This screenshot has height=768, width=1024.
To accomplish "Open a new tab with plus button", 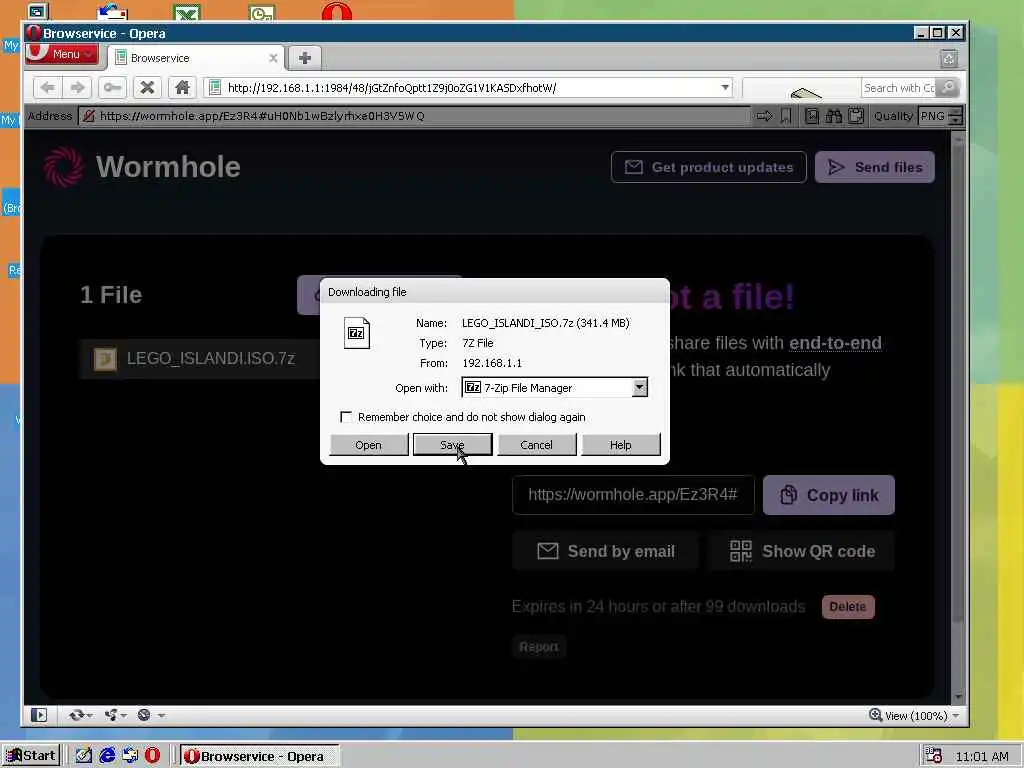I will click(304, 58).
